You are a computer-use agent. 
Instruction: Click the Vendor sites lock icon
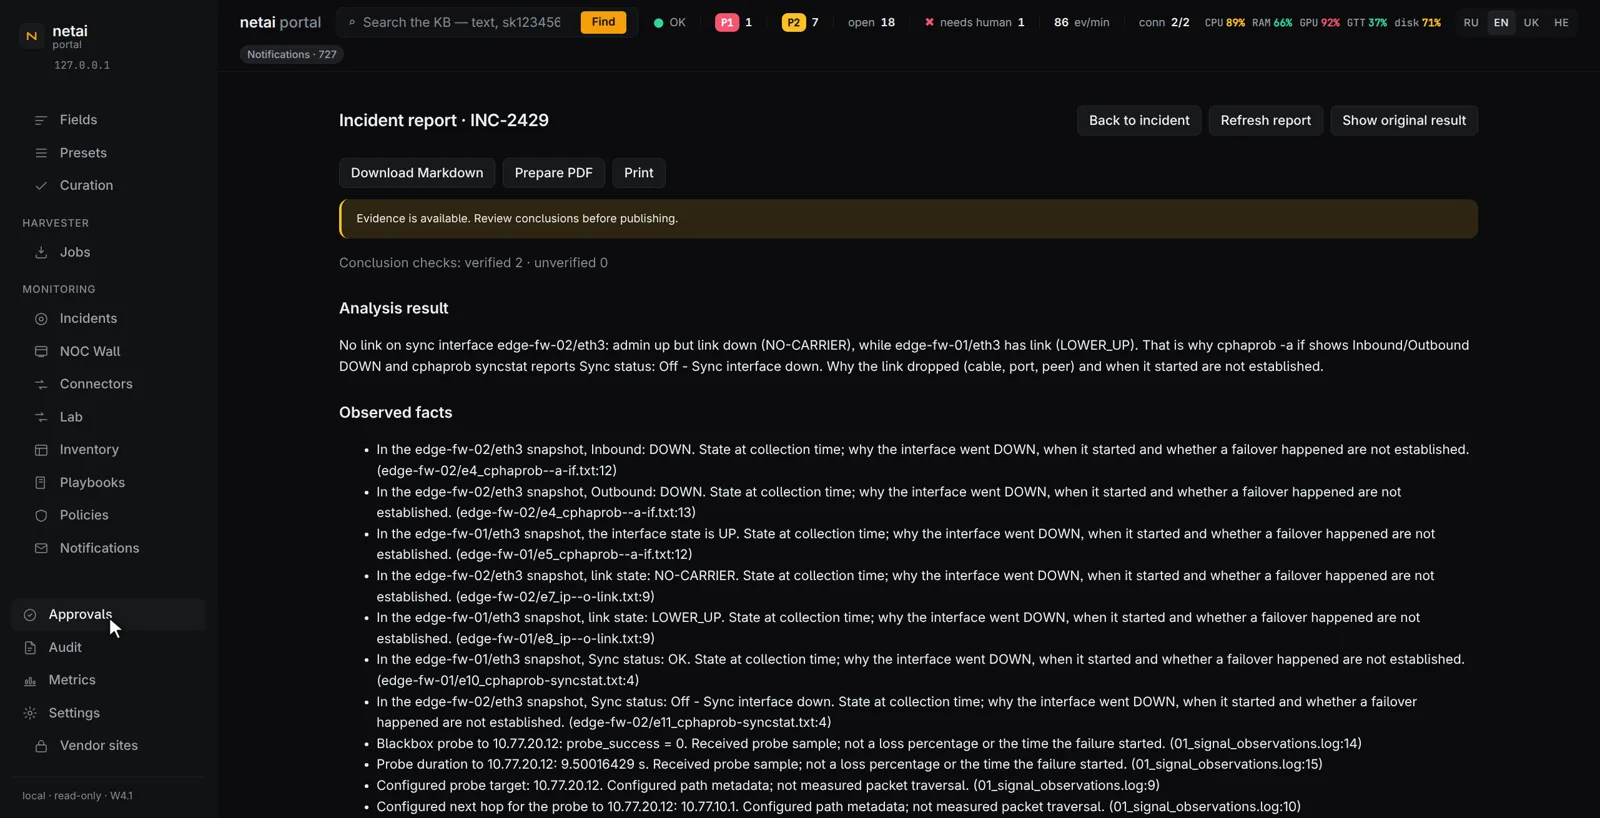click(x=41, y=746)
